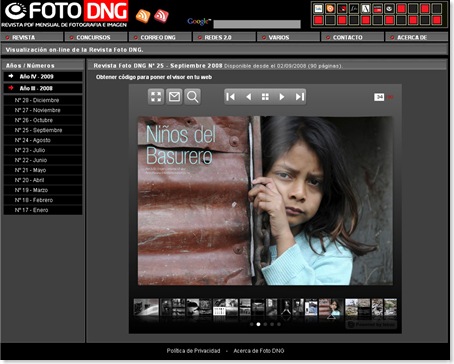Click the Niños del Basurero magazine page
The width and height of the screenshot is (454, 364).
[265, 201]
